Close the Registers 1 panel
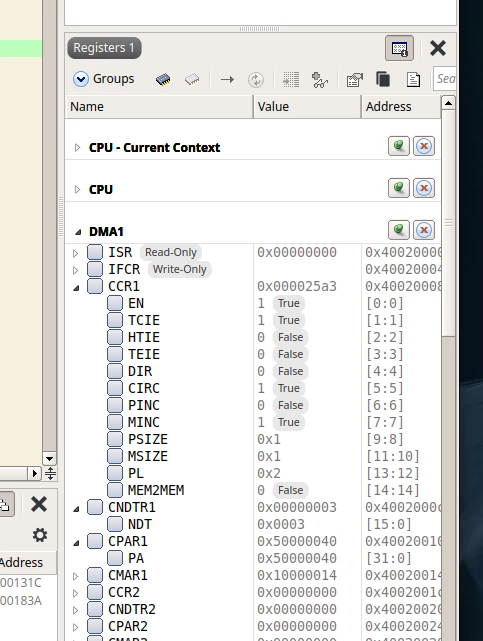 click(438, 48)
